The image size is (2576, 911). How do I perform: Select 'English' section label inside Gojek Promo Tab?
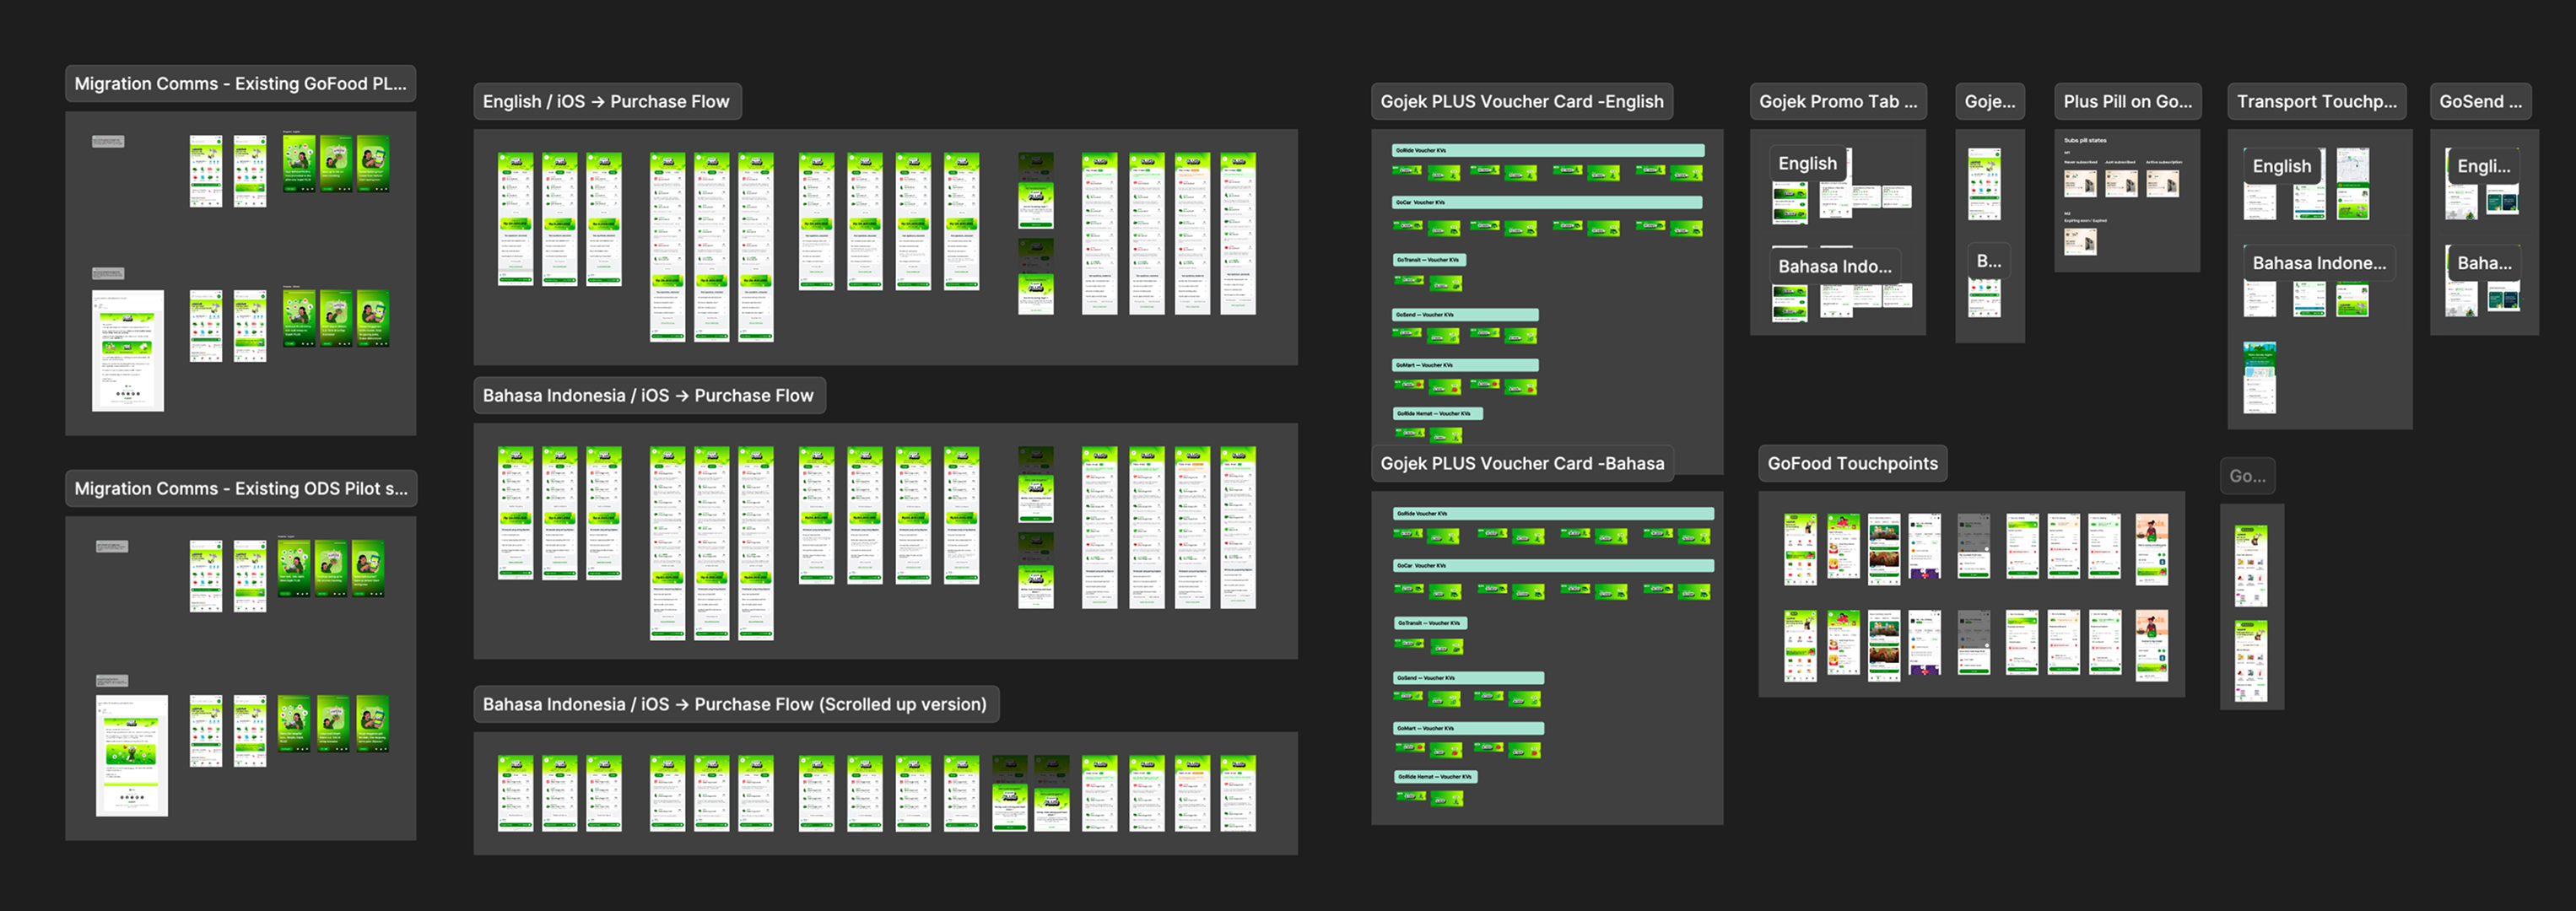coord(1807,163)
